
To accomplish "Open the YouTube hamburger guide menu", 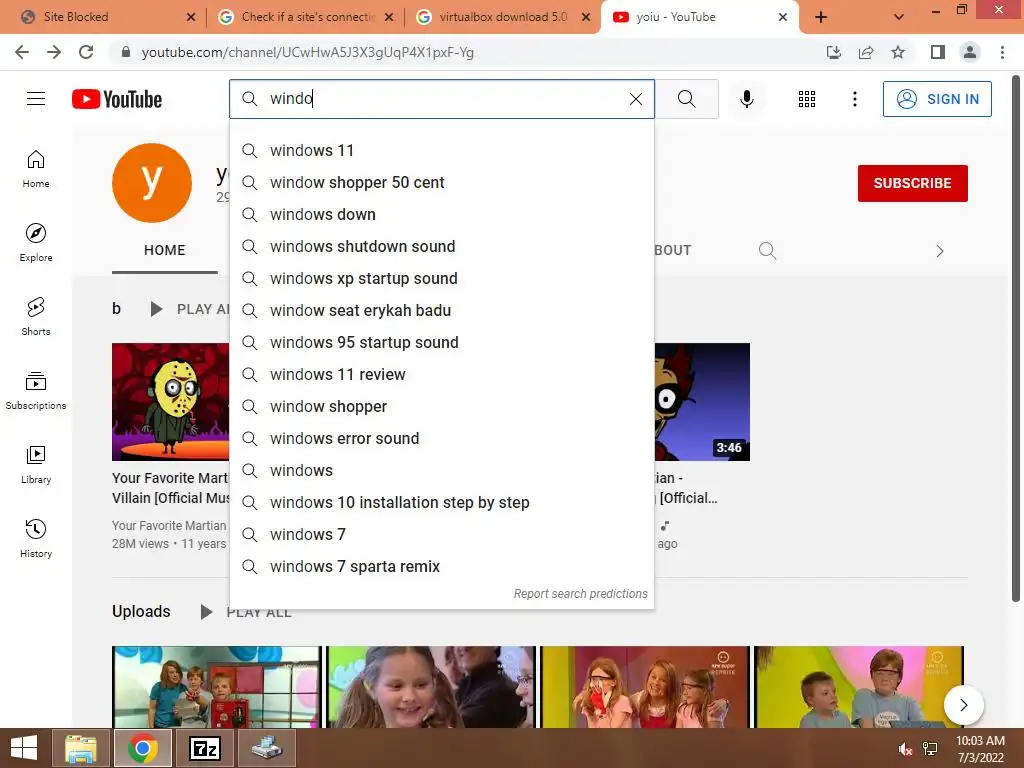I will (36, 99).
